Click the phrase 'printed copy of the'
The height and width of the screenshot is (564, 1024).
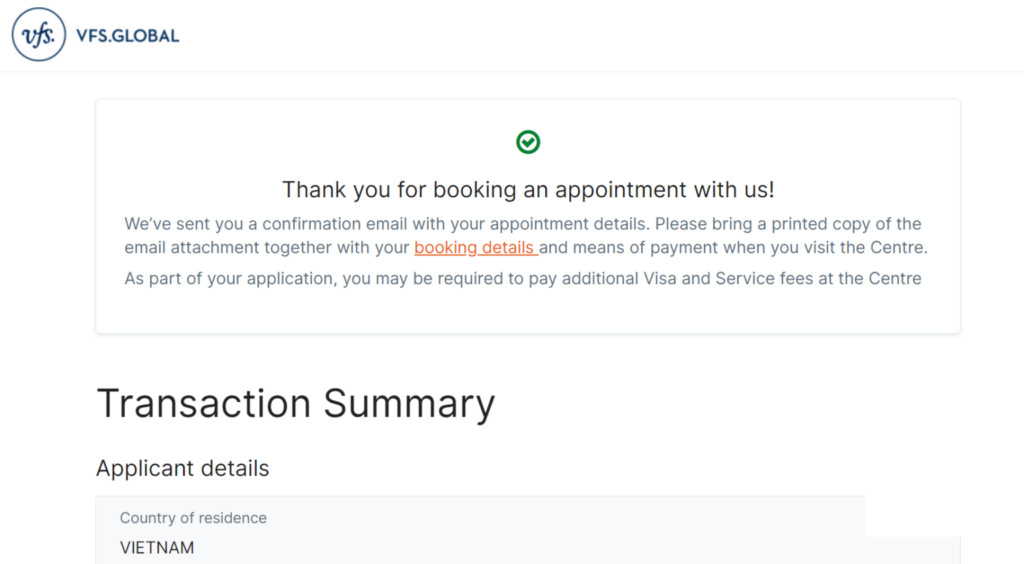(846, 224)
